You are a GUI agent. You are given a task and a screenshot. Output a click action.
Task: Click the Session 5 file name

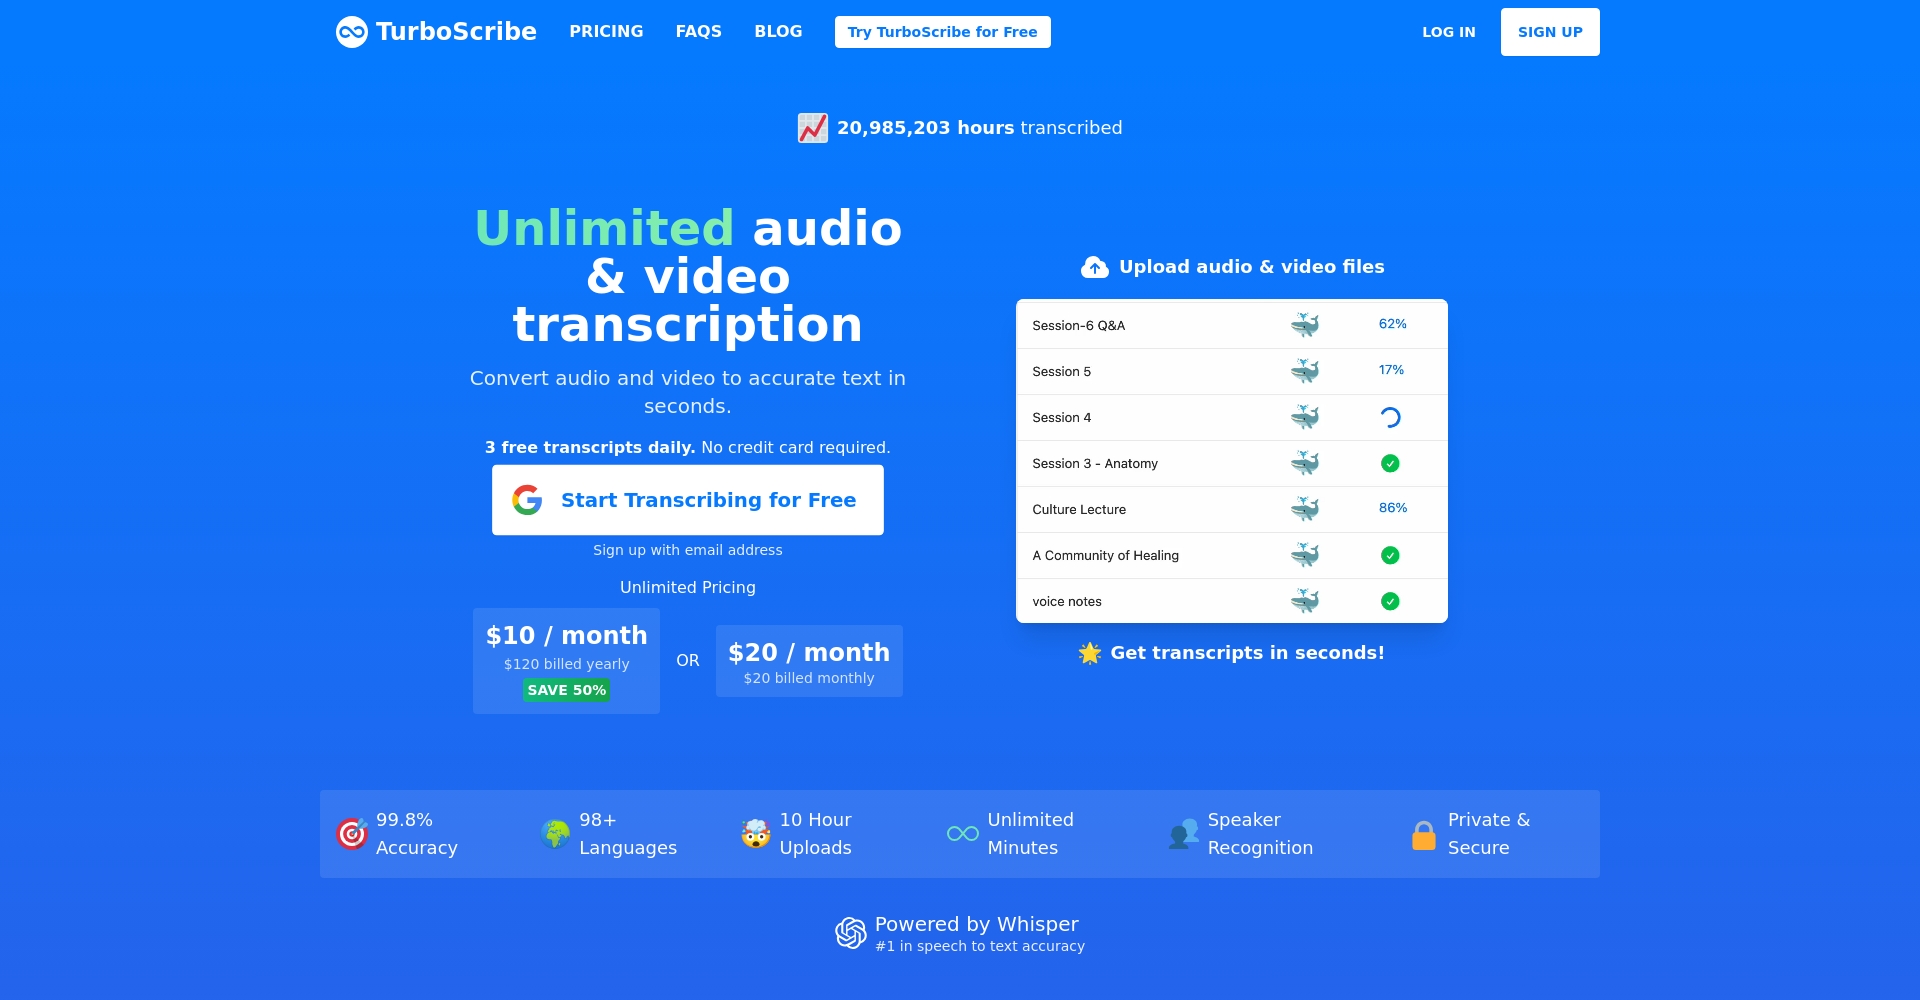(x=1061, y=372)
